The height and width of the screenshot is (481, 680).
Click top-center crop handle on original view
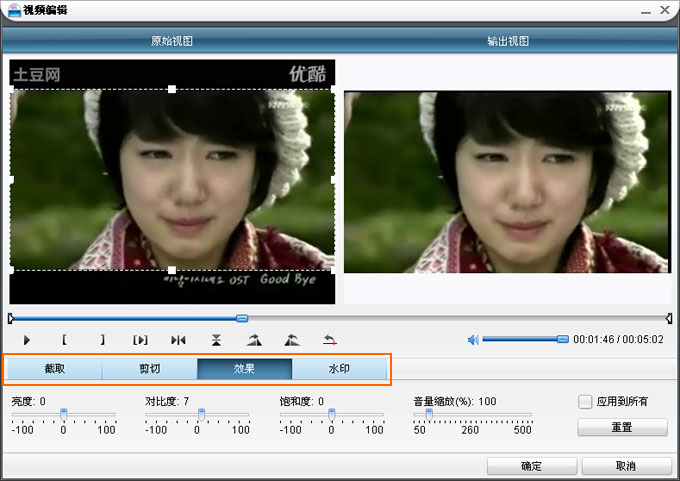coord(172,89)
